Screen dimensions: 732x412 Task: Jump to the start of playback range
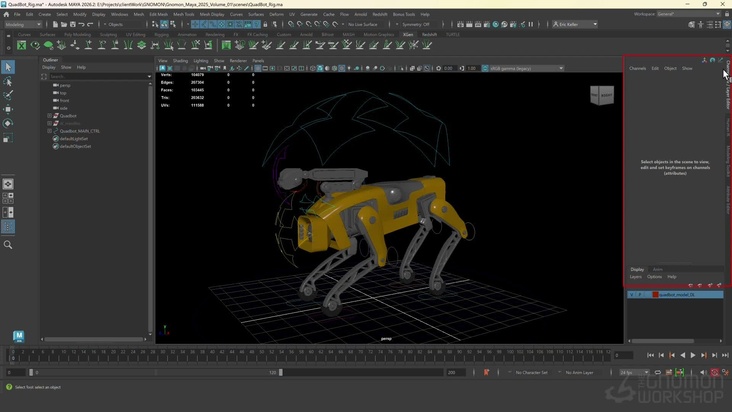tap(651, 355)
